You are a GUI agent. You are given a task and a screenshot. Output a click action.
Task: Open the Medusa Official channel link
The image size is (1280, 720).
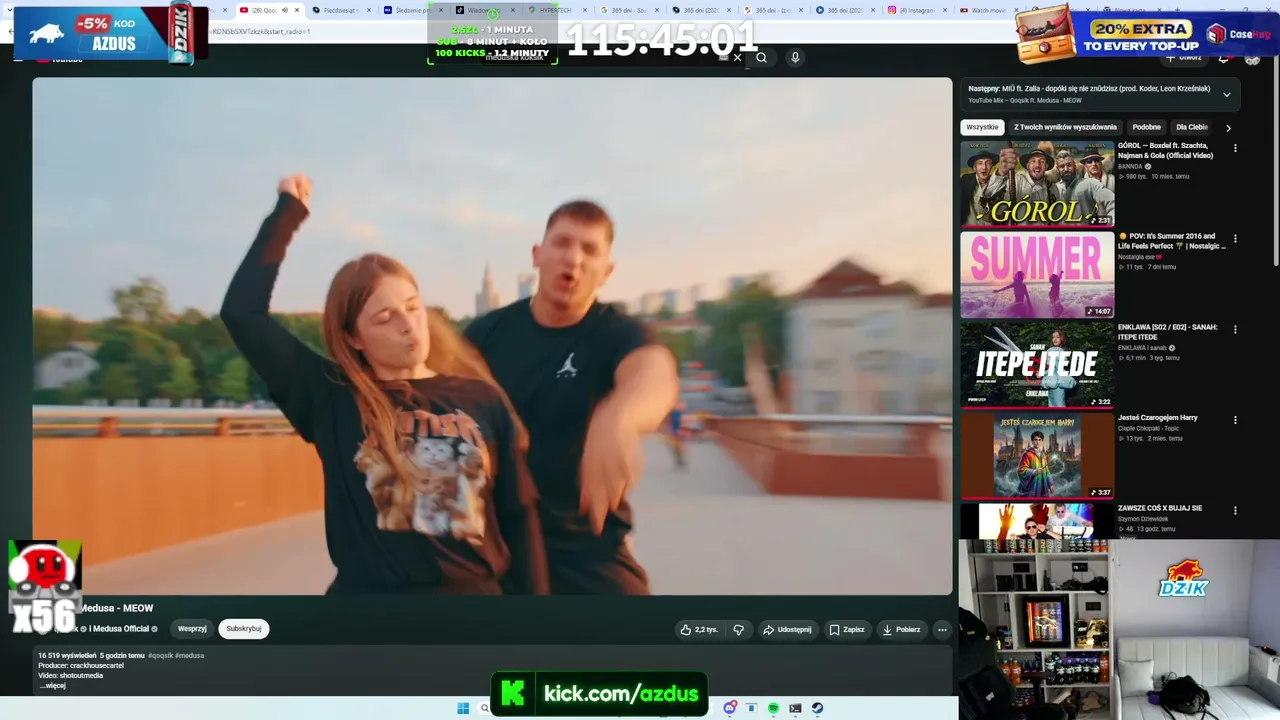pyautogui.click(x=119, y=629)
